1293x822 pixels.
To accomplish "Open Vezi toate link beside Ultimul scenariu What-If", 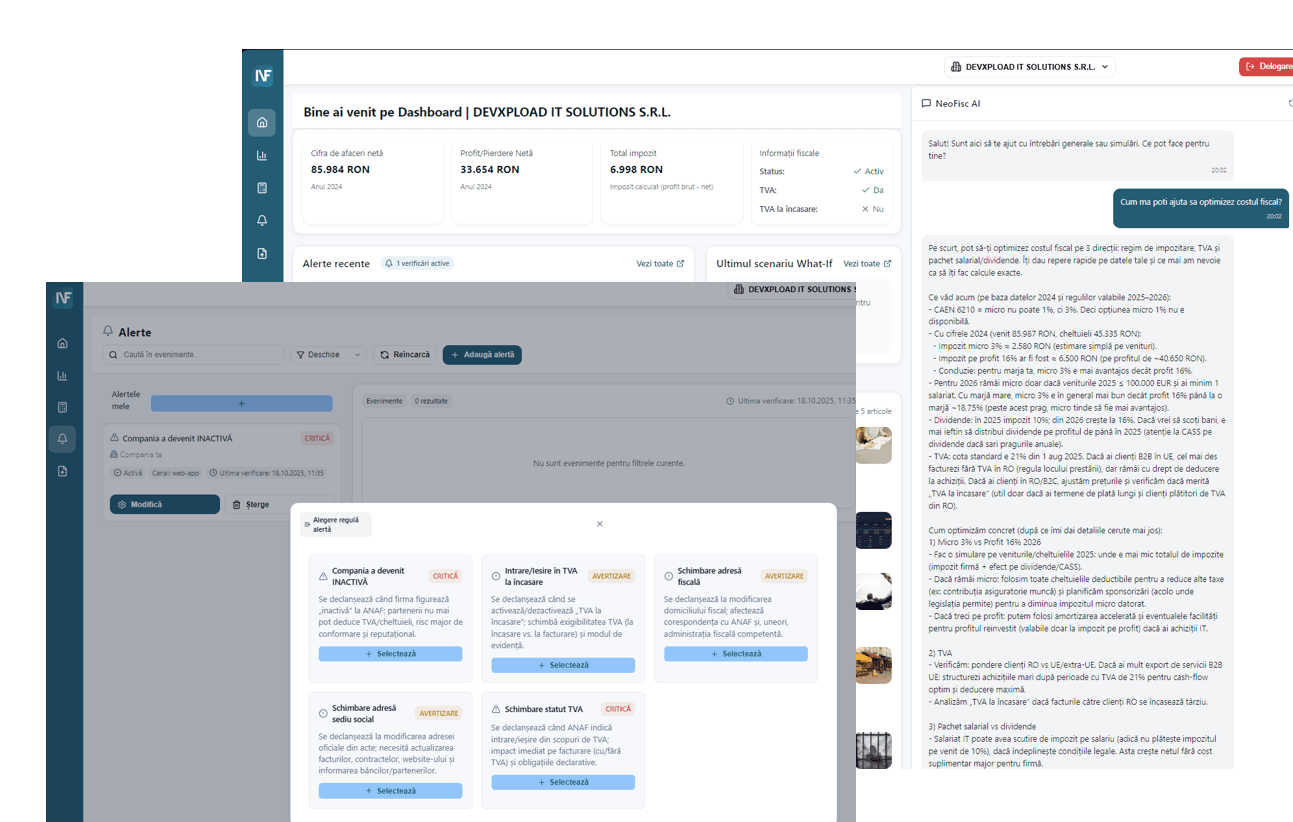I will tap(866, 264).
